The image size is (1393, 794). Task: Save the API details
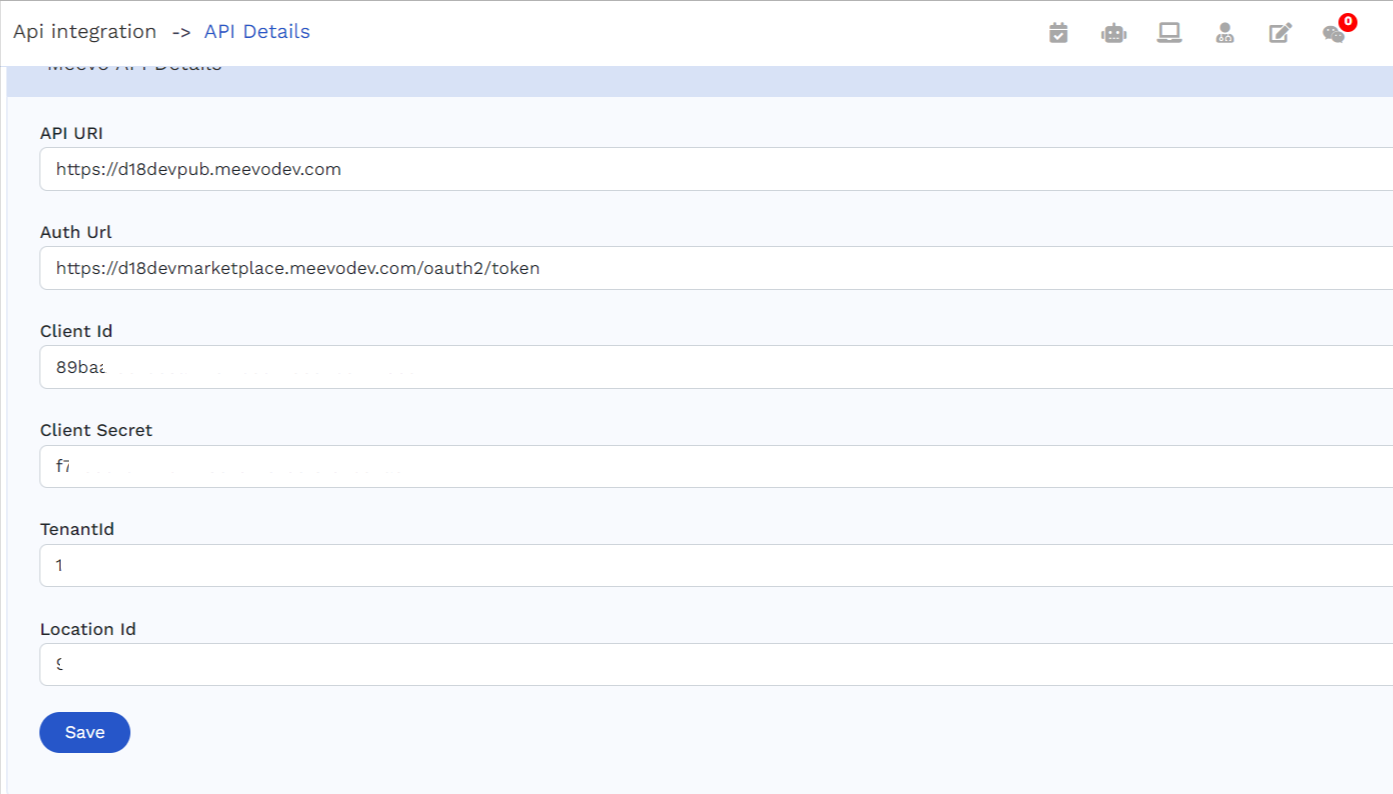pyautogui.click(x=85, y=732)
